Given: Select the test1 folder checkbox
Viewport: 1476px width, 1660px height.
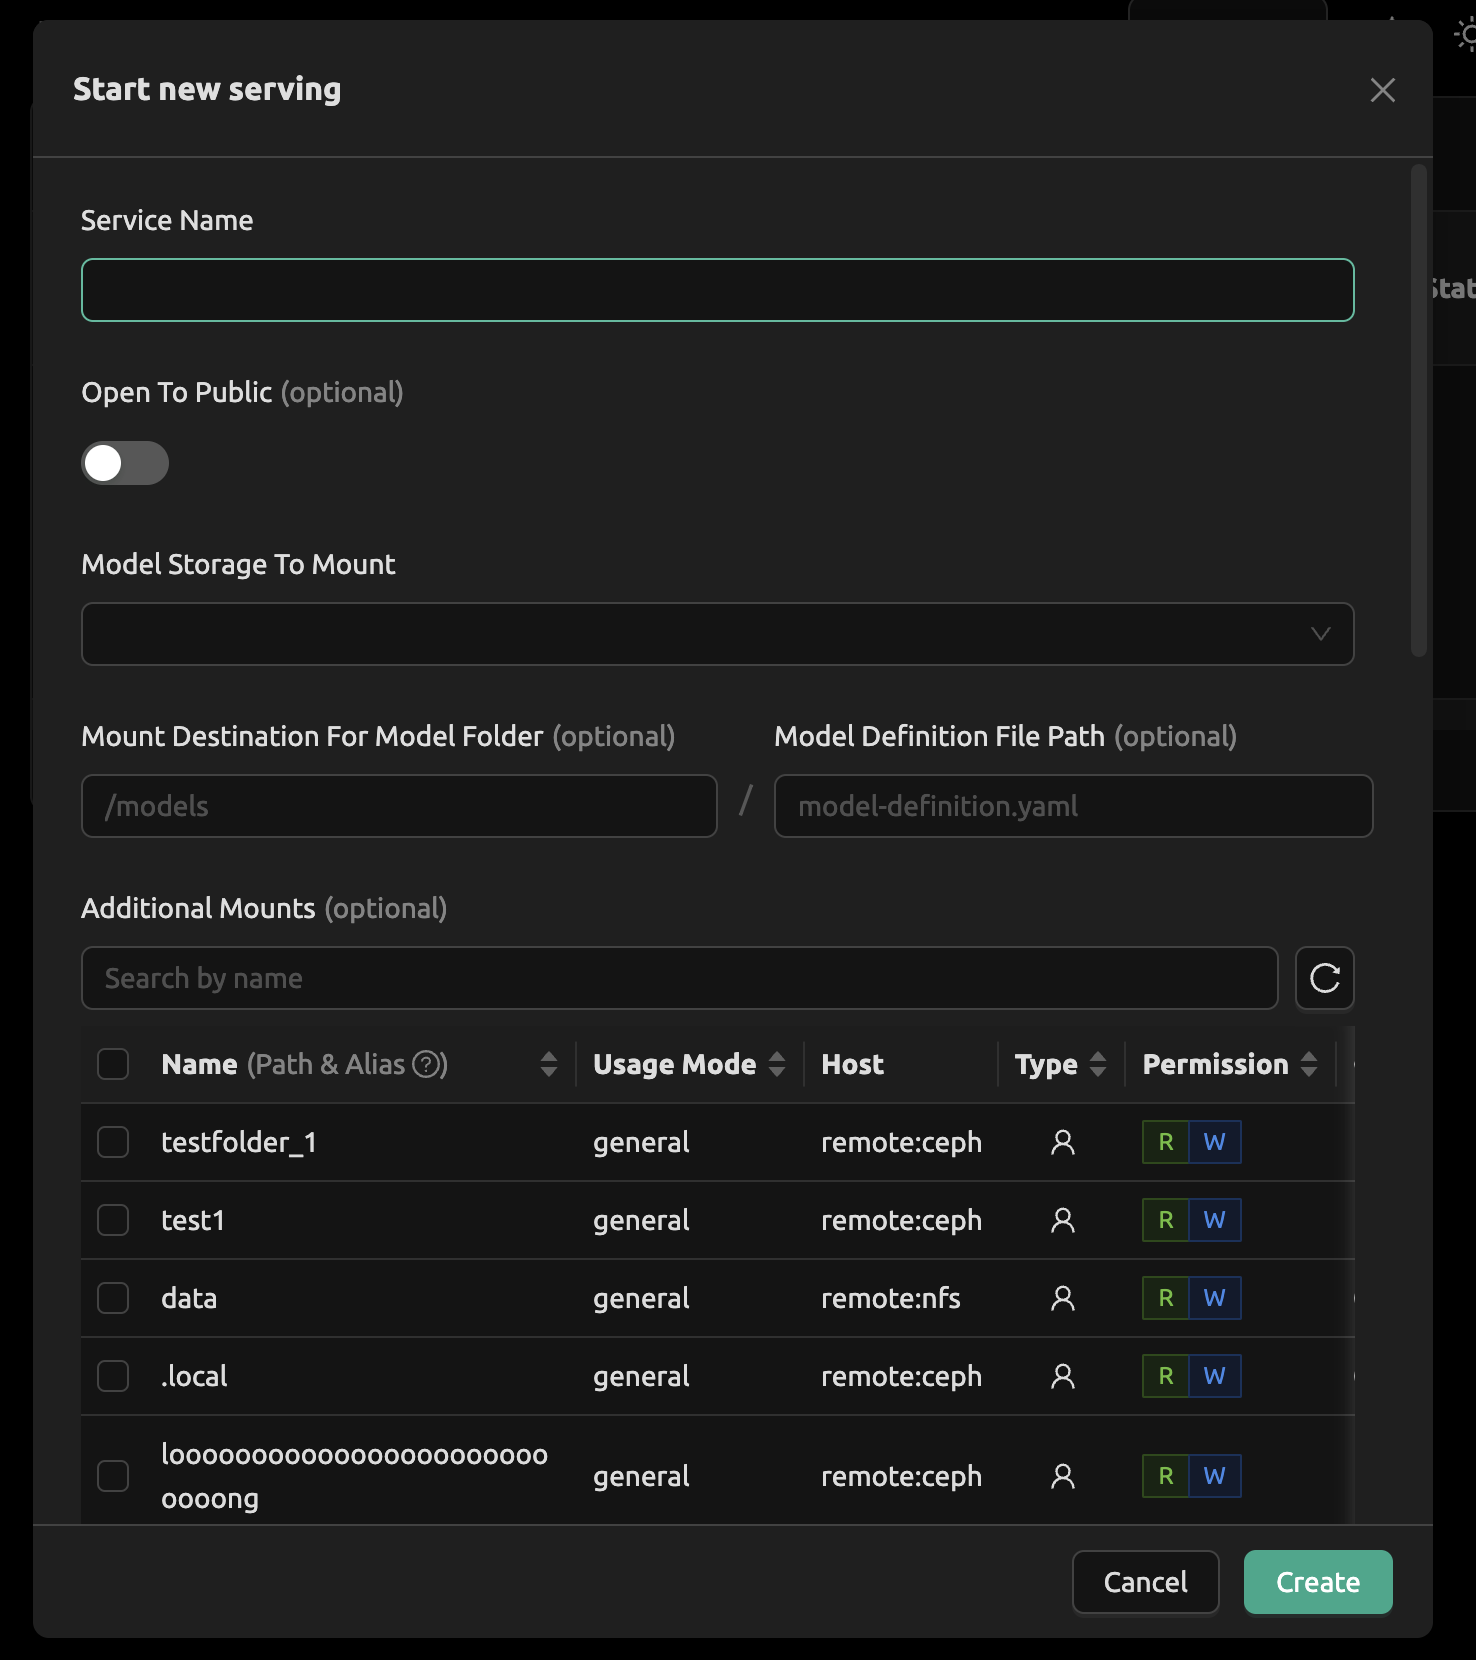Looking at the screenshot, I should pyautogui.click(x=113, y=1220).
